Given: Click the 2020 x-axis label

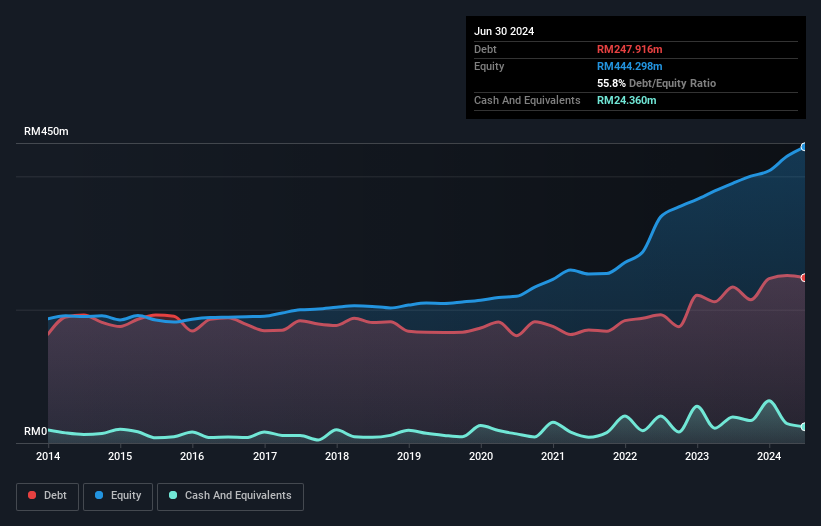Looking at the screenshot, I should pyautogui.click(x=481, y=456).
